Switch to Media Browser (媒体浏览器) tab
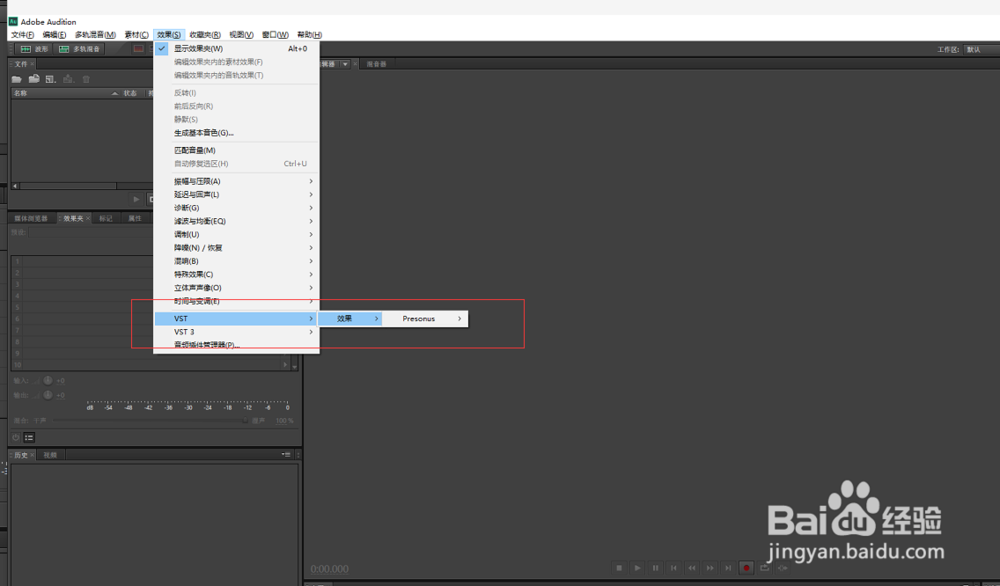The width and height of the screenshot is (1000, 586). tap(31, 219)
